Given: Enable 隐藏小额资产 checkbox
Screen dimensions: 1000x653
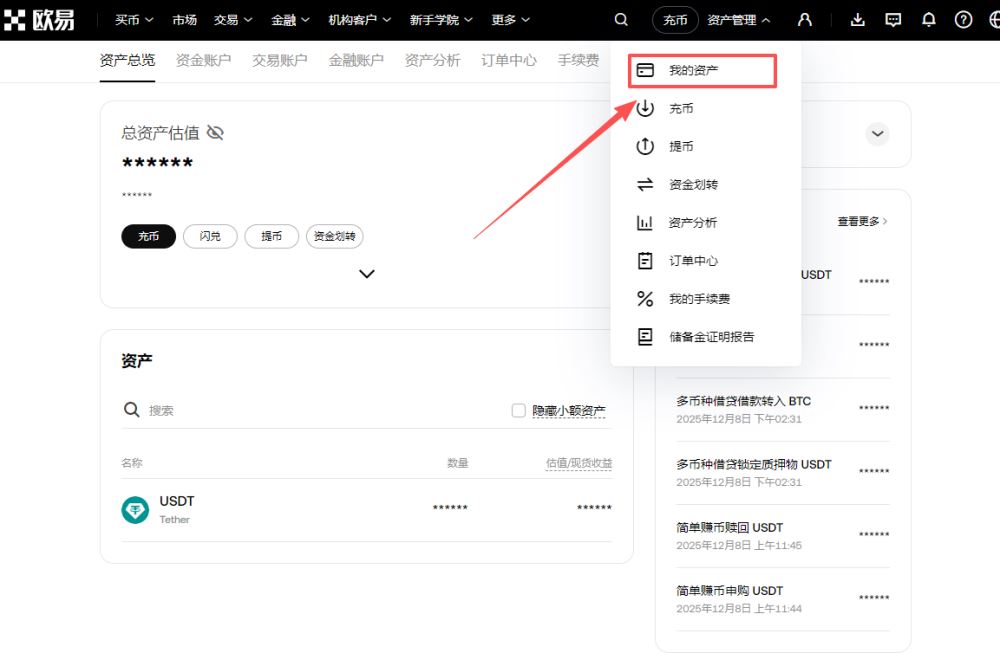Looking at the screenshot, I should pyautogui.click(x=519, y=410).
